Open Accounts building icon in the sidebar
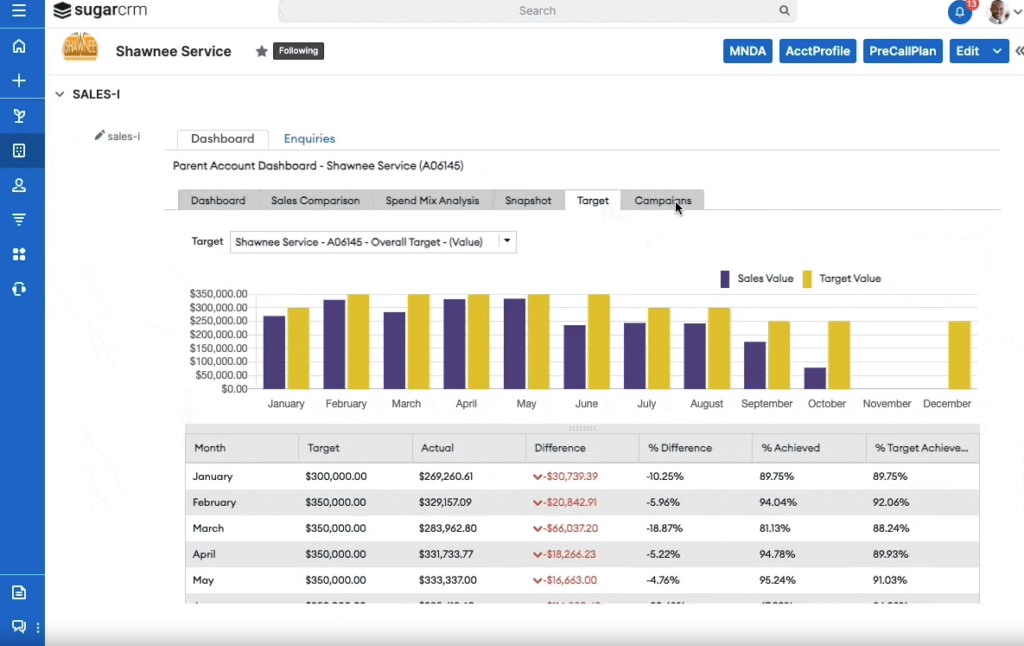 tap(19, 151)
